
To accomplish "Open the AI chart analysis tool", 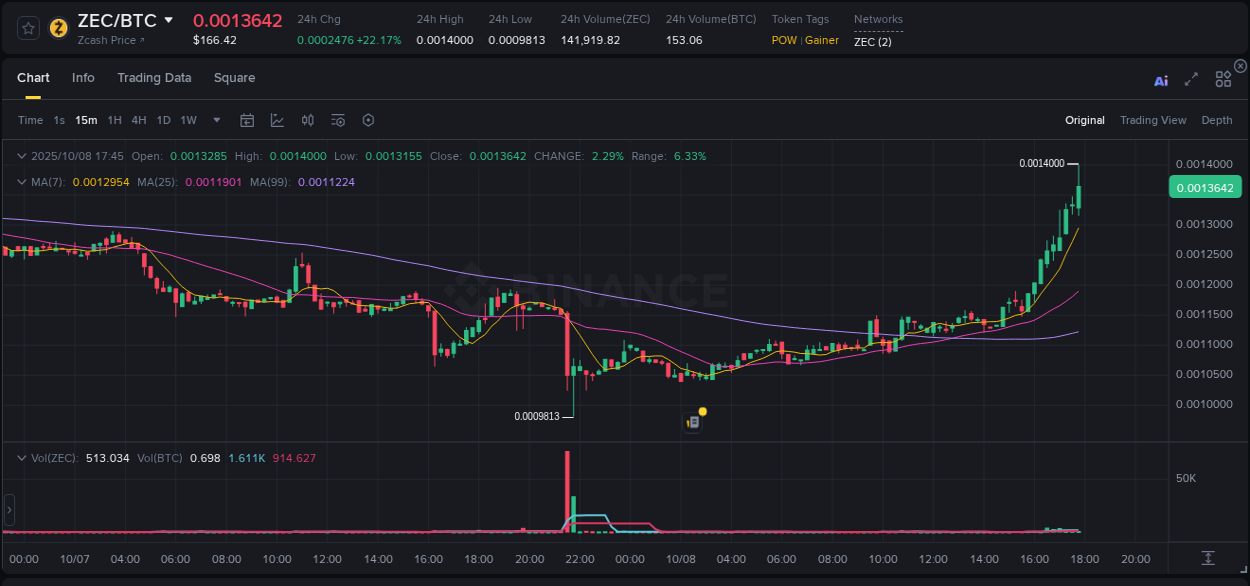I will [1161, 81].
